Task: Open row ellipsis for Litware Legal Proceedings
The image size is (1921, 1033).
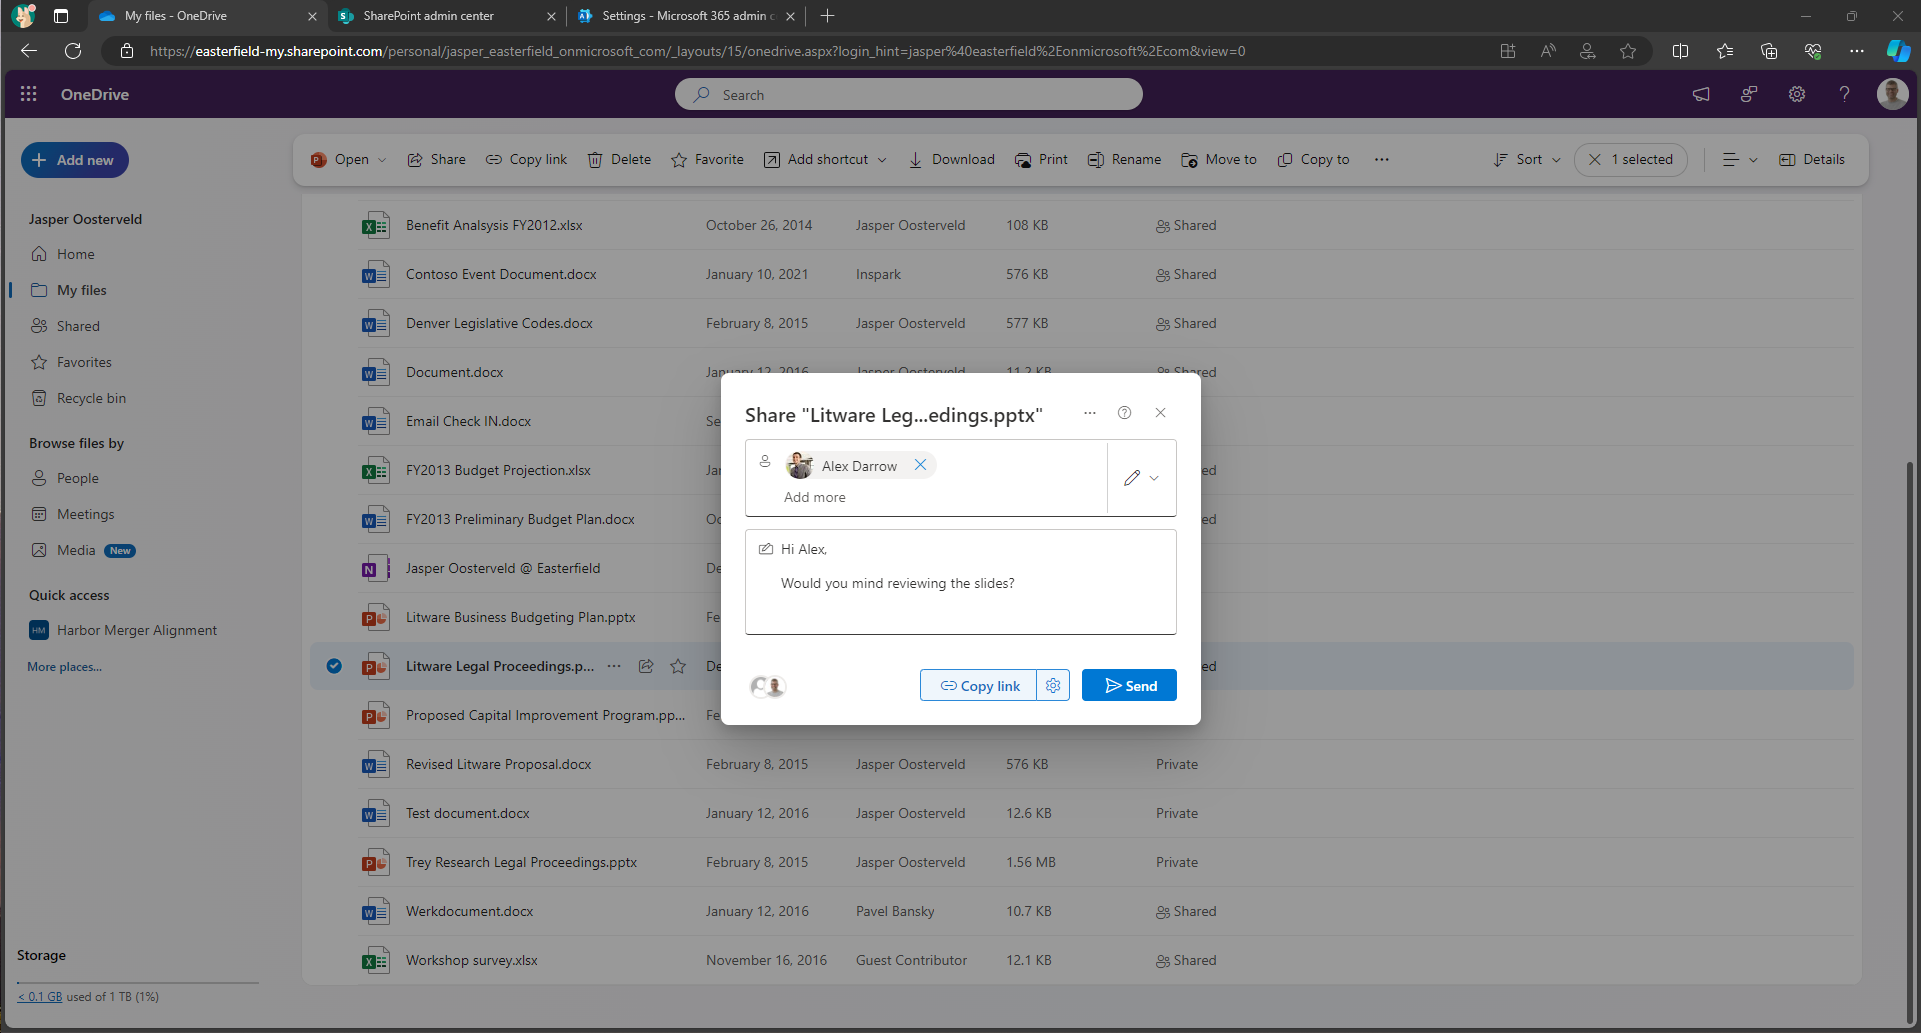Action: 614,666
